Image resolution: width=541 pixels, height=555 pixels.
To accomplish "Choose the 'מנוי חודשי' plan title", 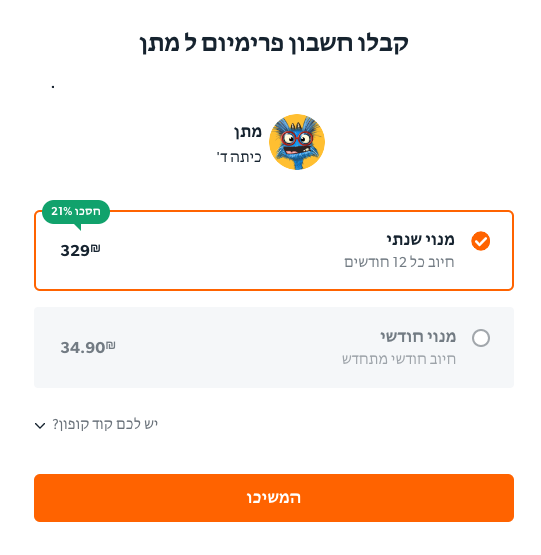I will click(418, 337).
